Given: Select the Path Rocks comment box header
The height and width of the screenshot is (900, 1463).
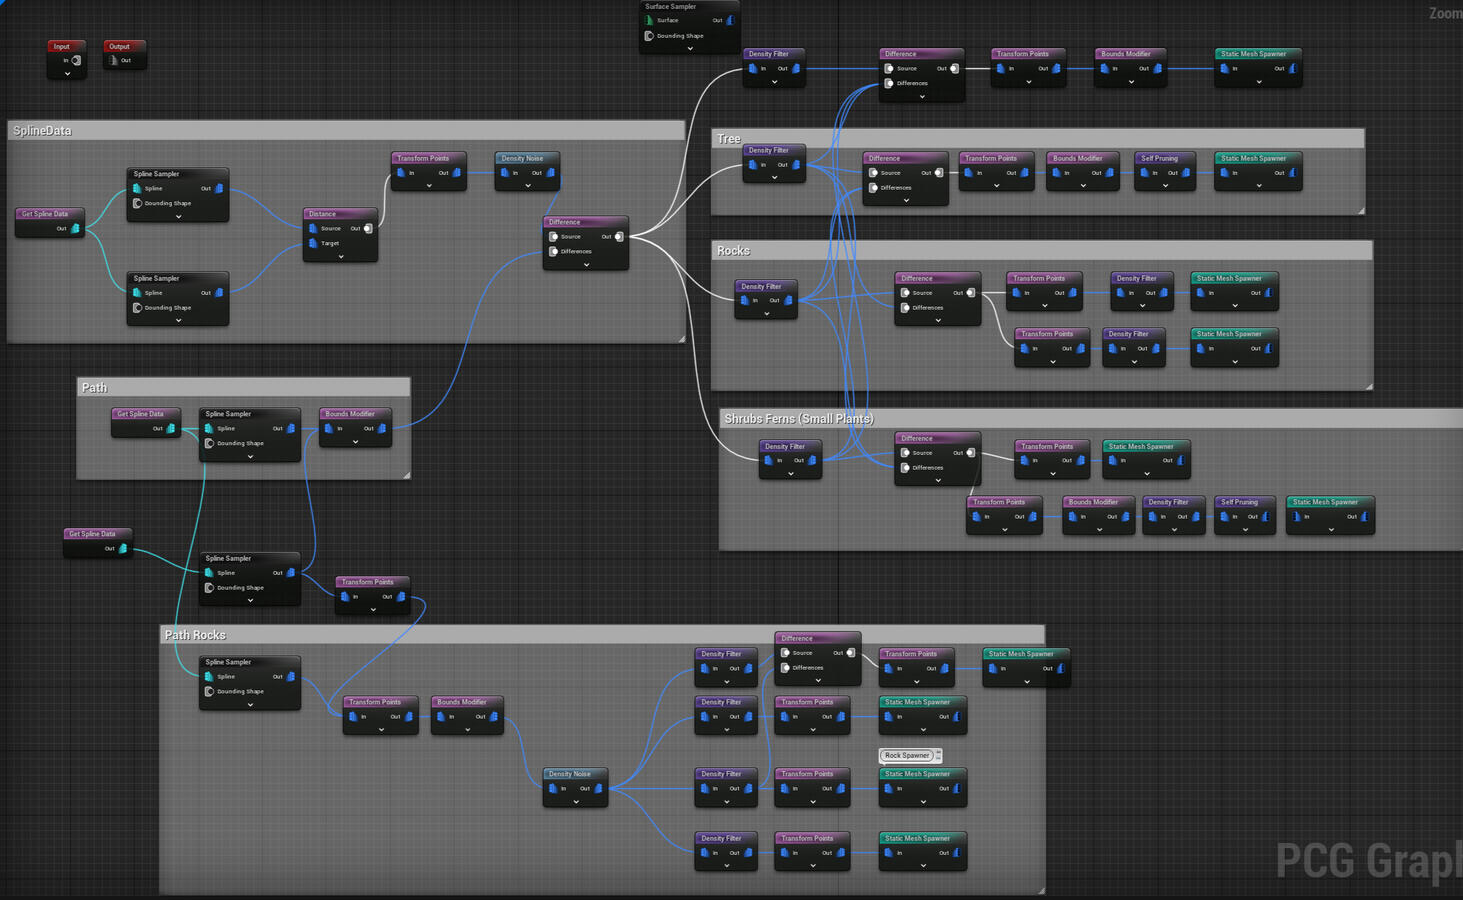Looking at the screenshot, I should 600,635.
